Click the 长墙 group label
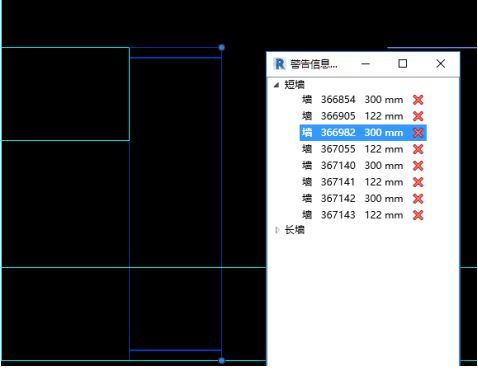 pos(294,230)
